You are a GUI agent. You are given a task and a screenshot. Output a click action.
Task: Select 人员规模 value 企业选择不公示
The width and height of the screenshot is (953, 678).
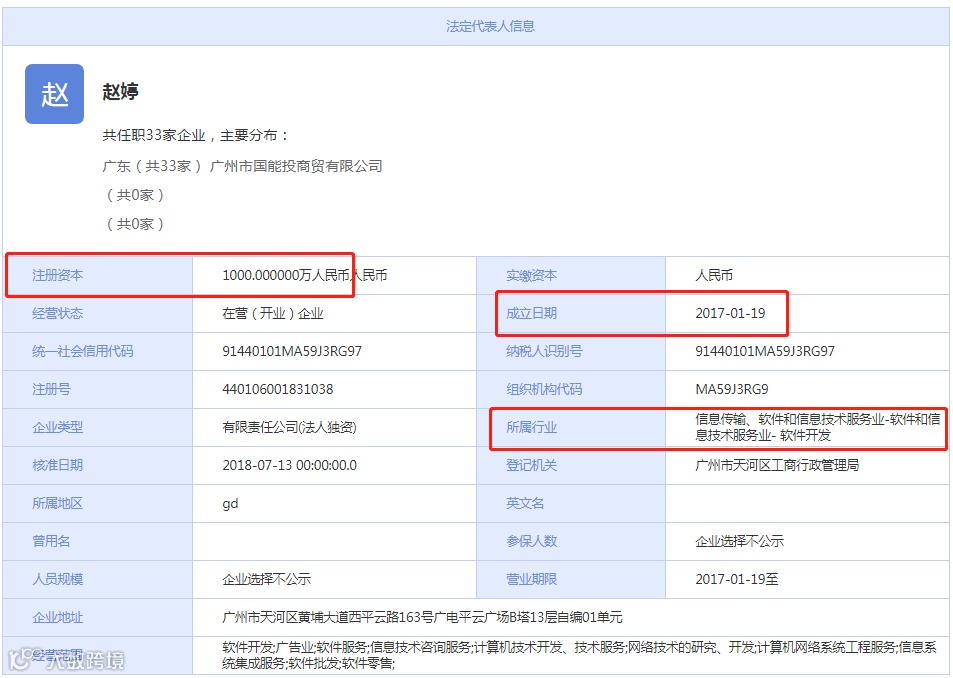pos(266,579)
